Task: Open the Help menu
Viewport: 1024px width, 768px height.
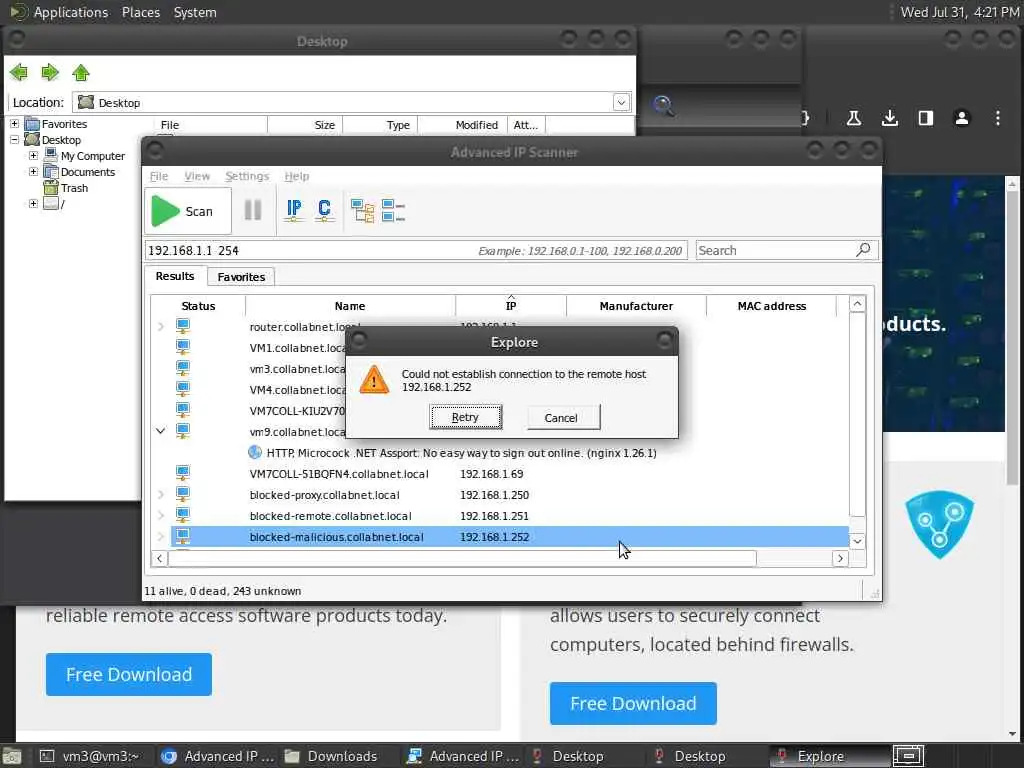Action: (296, 176)
